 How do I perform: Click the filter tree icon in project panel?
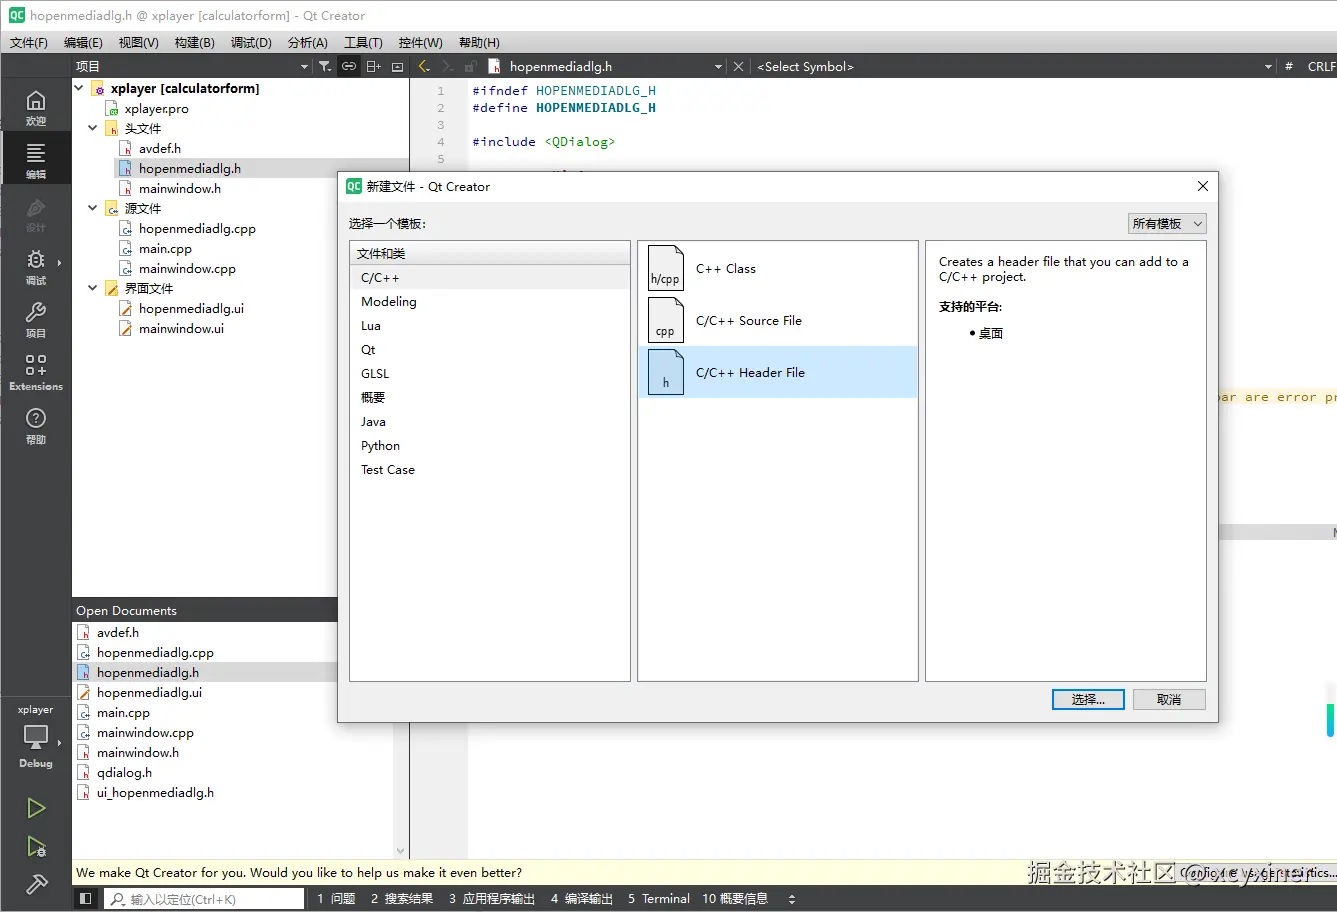tap(325, 66)
